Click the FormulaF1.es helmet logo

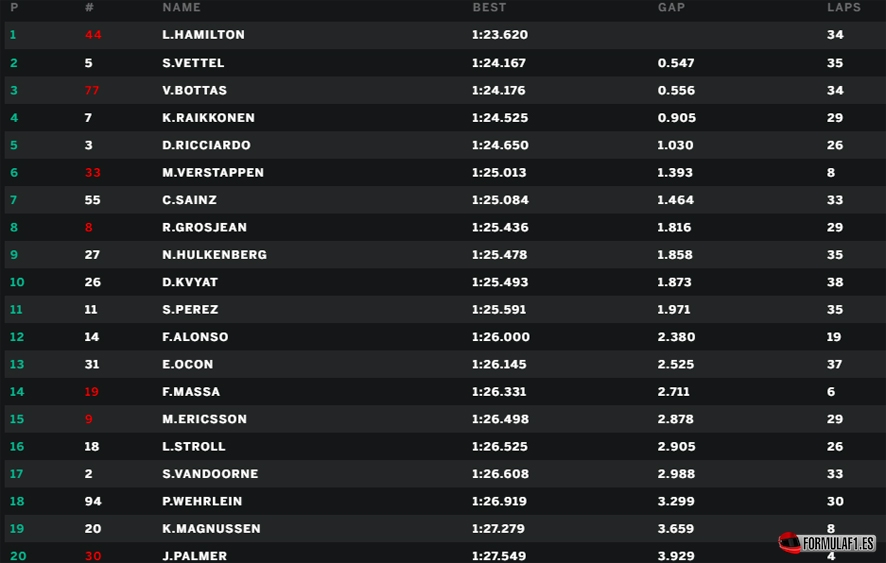pos(827,543)
